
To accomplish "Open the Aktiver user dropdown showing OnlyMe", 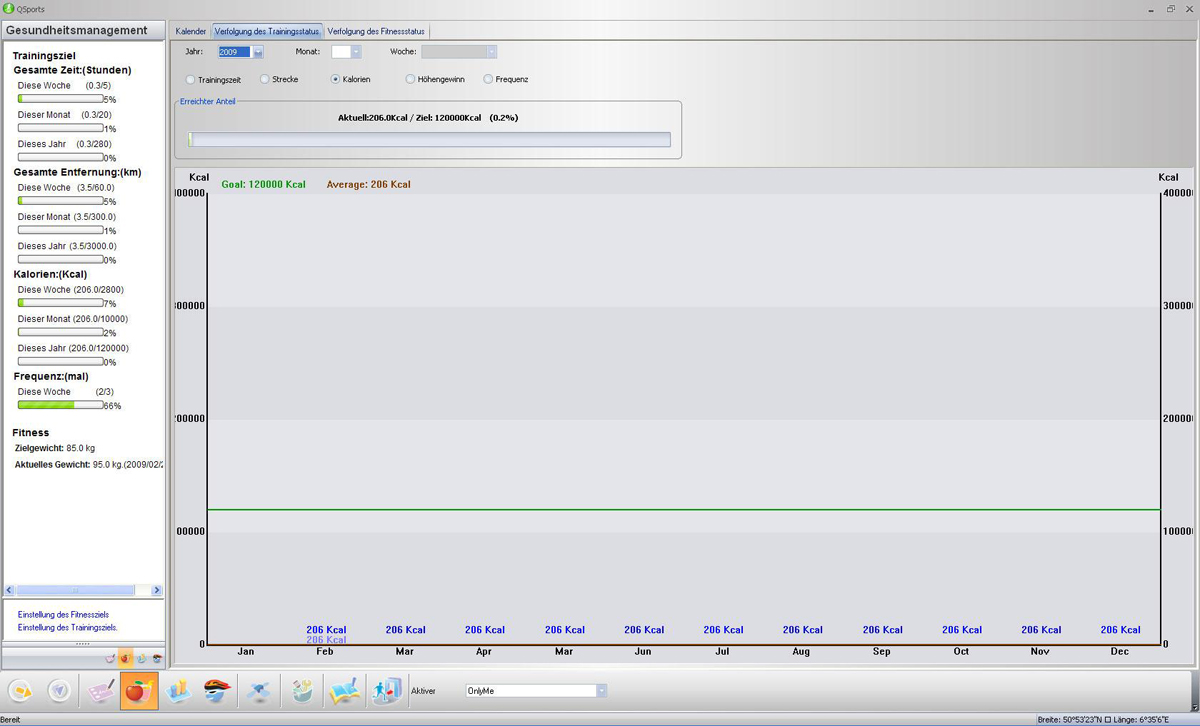I will (601, 691).
